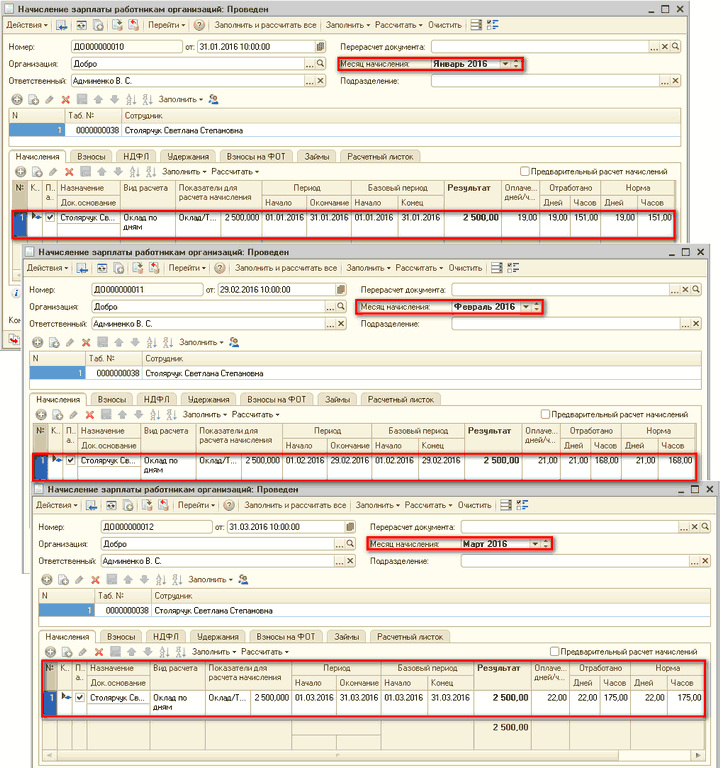Expand the Месяц начисления dropdown showing Февраль 2016
This screenshot has width=721, height=768.
coord(526,307)
